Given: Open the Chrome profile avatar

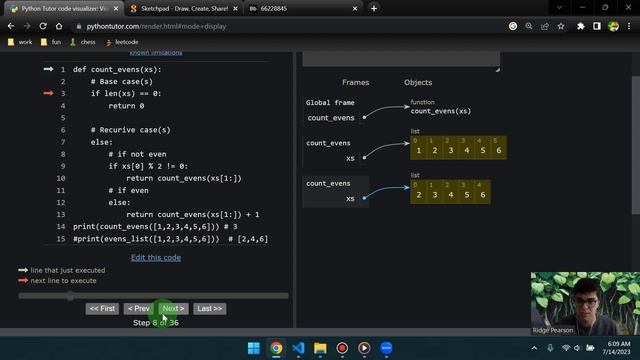Looking at the screenshot, I should click(x=613, y=26).
